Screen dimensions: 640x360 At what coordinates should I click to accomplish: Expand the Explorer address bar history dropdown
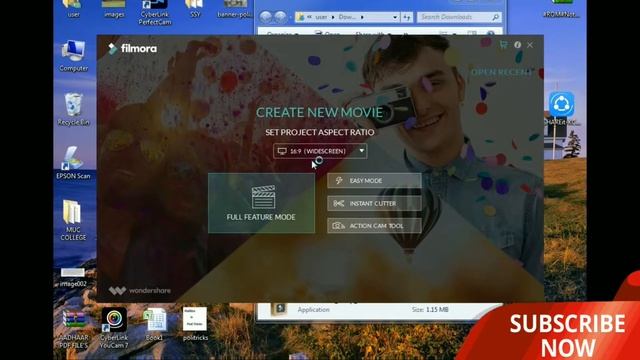click(x=395, y=17)
